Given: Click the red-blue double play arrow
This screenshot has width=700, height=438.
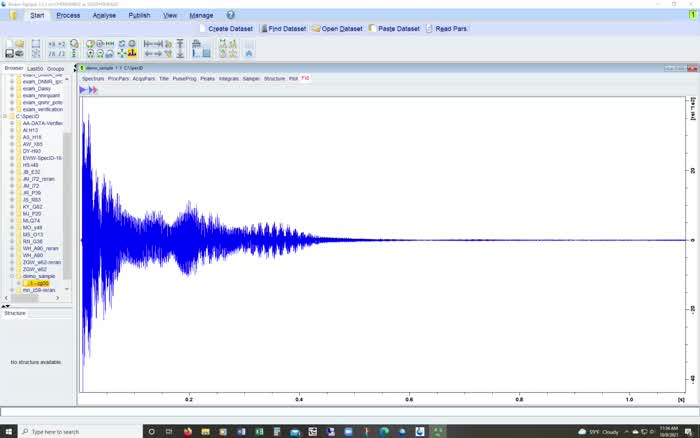Looking at the screenshot, I should (93, 90).
